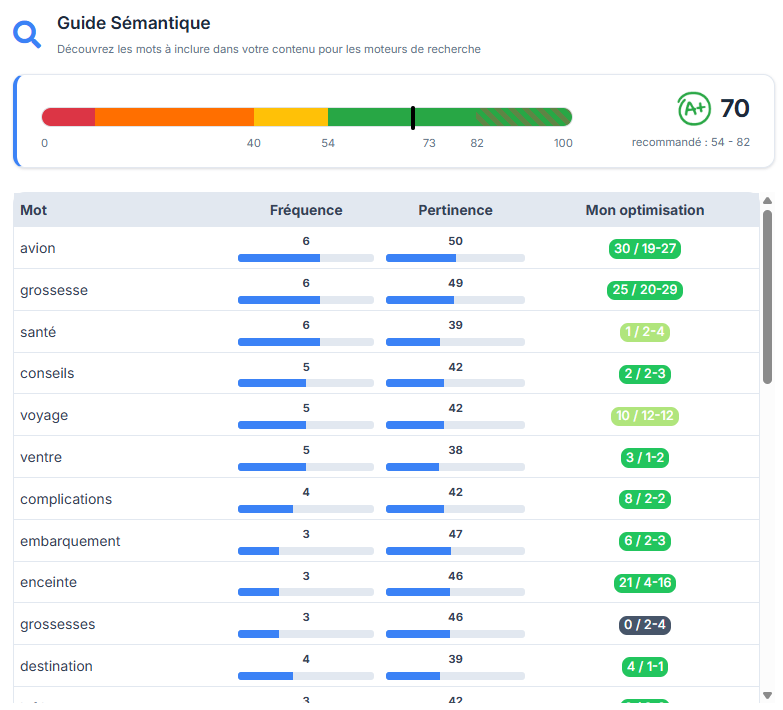
Task: Click the avion pertinence bar showing 50
Action: [455, 258]
